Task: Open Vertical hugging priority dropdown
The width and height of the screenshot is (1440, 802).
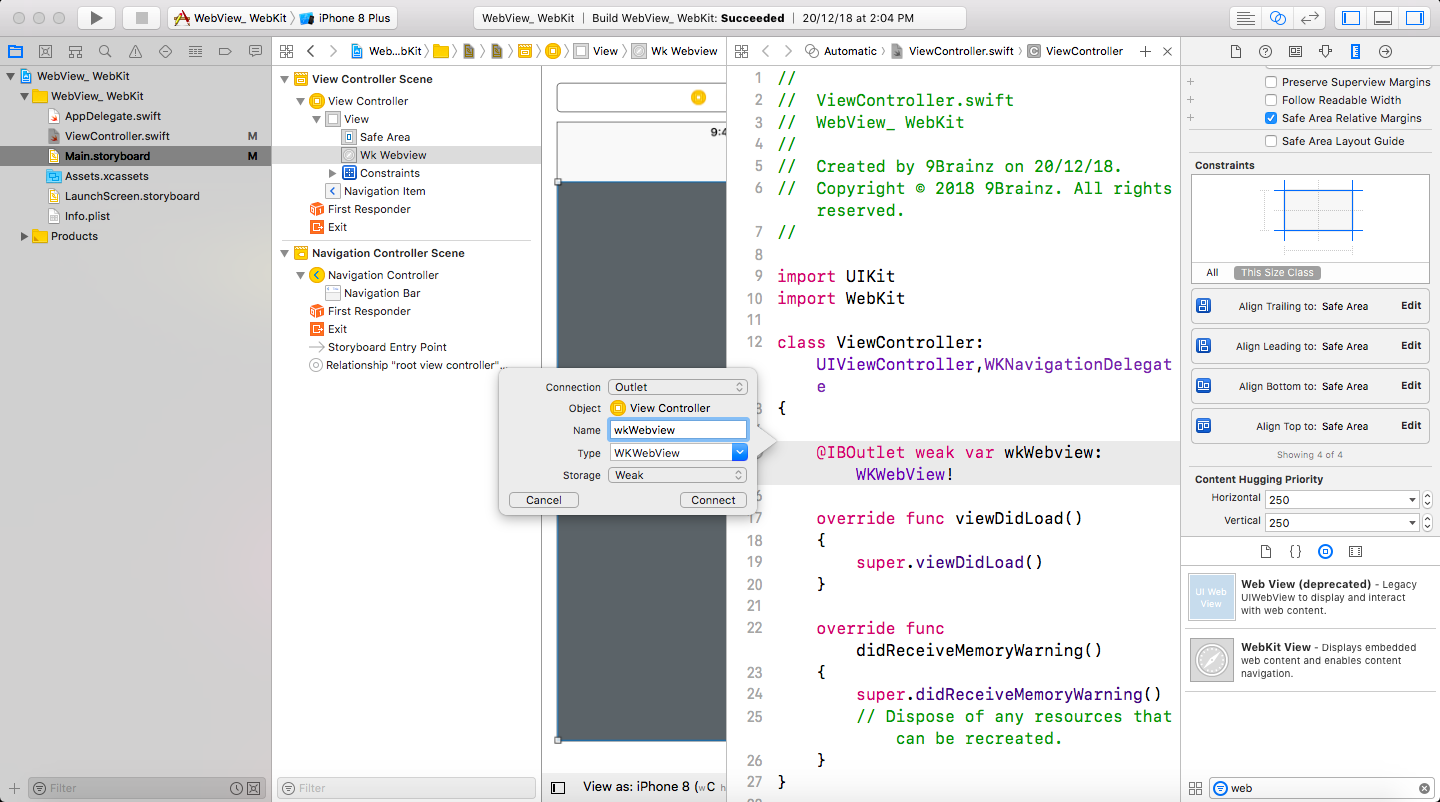Action: (1412, 522)
